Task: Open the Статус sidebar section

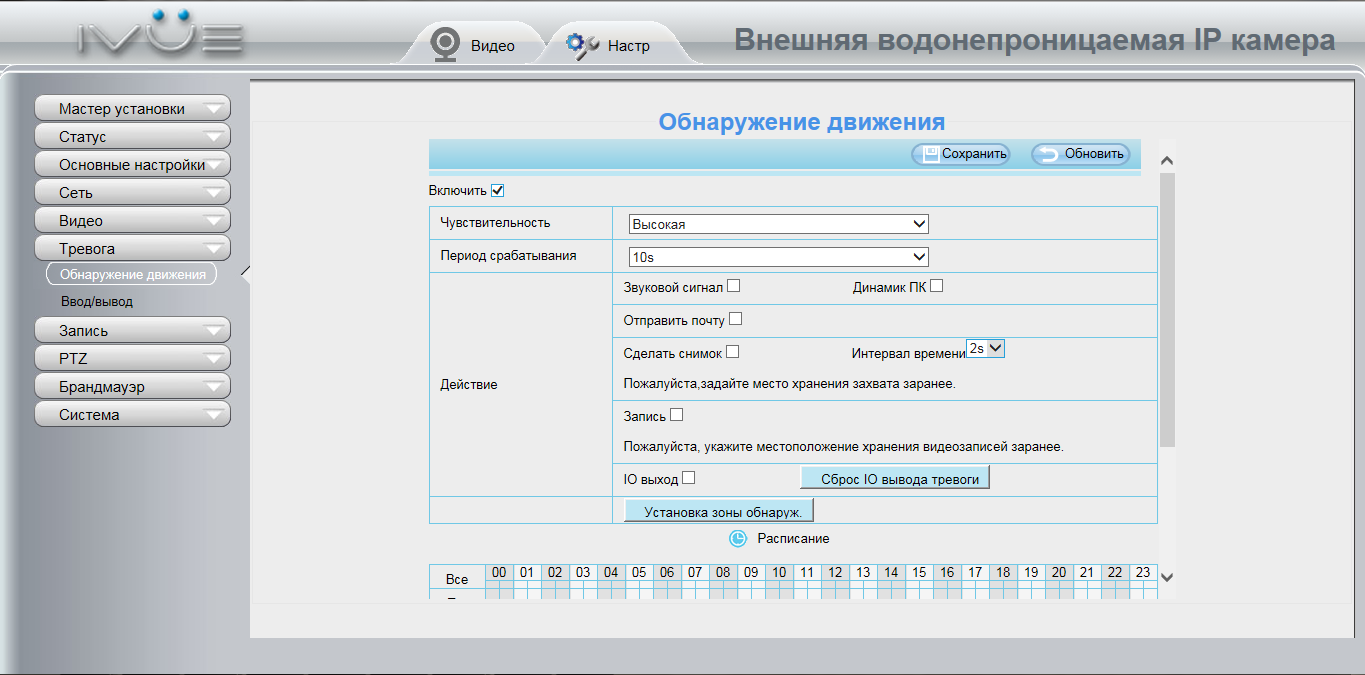Action: pos(132,137)
